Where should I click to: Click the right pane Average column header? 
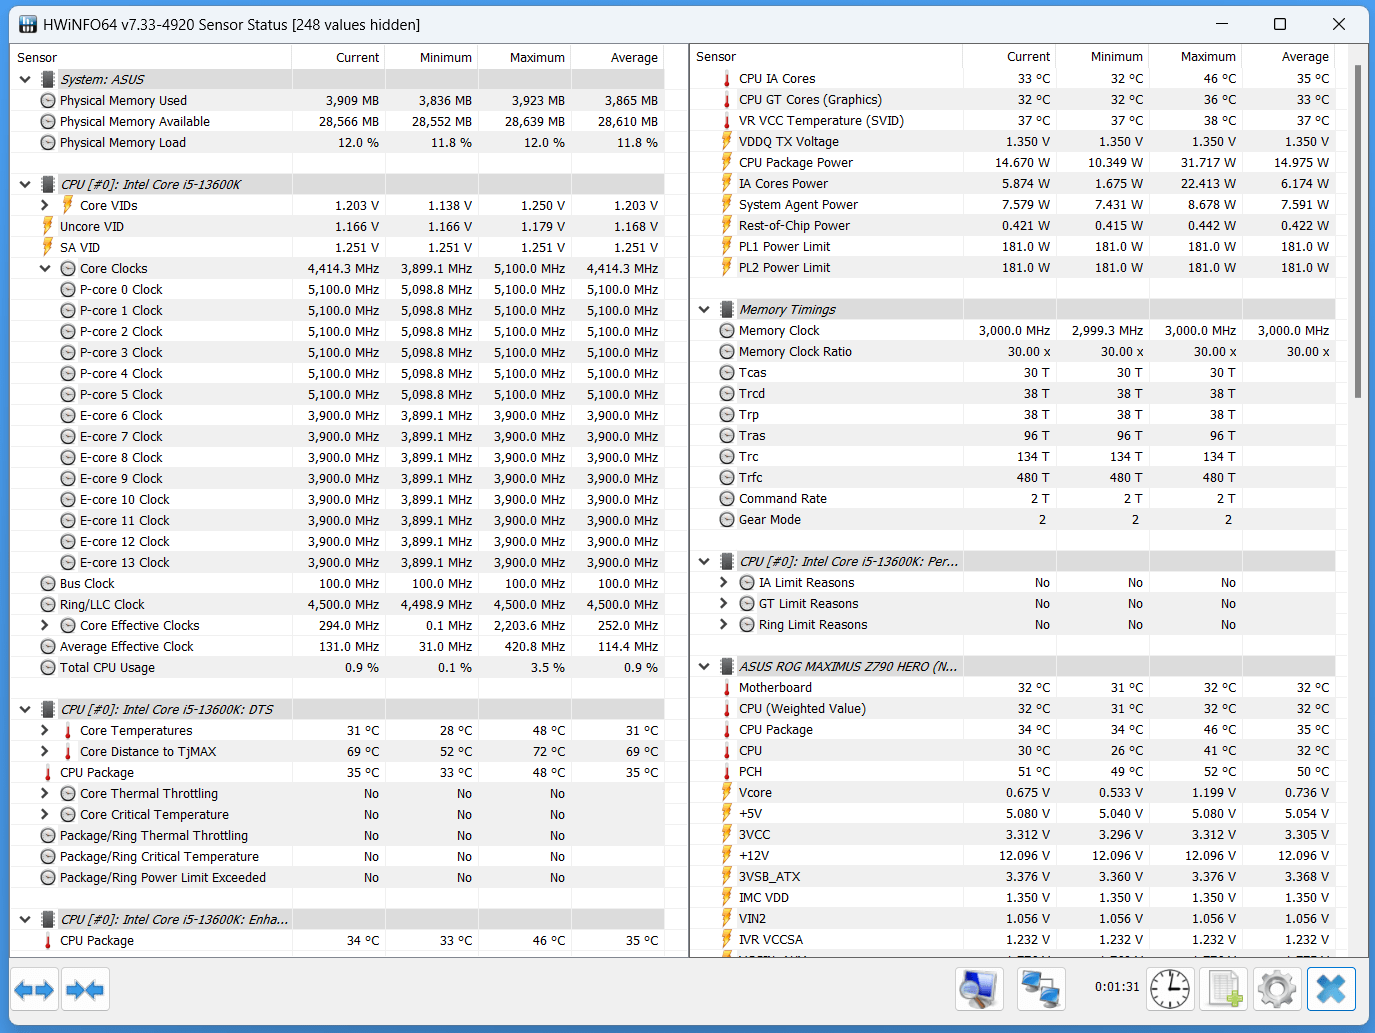tap(1288, 57)
